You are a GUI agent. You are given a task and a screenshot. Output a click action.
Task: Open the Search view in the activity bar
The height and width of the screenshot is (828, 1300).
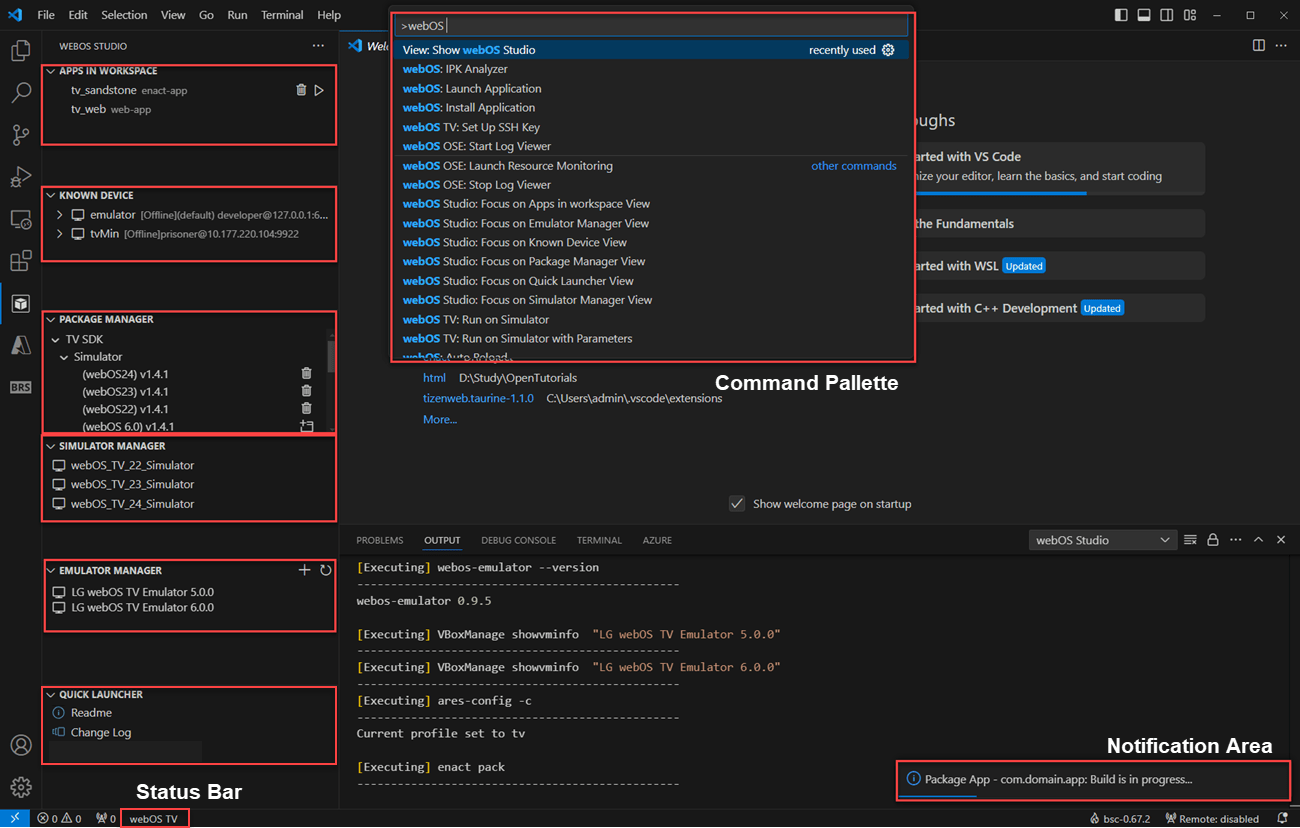pos(20,93)
